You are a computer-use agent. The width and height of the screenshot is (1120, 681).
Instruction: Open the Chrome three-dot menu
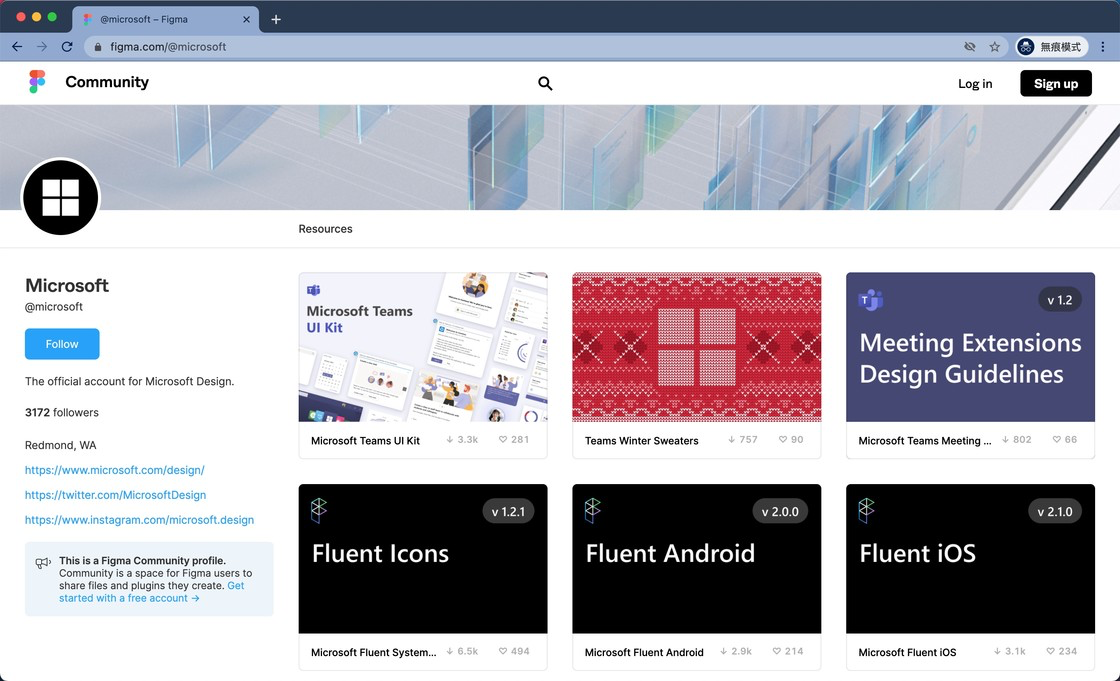point(1103,46)
